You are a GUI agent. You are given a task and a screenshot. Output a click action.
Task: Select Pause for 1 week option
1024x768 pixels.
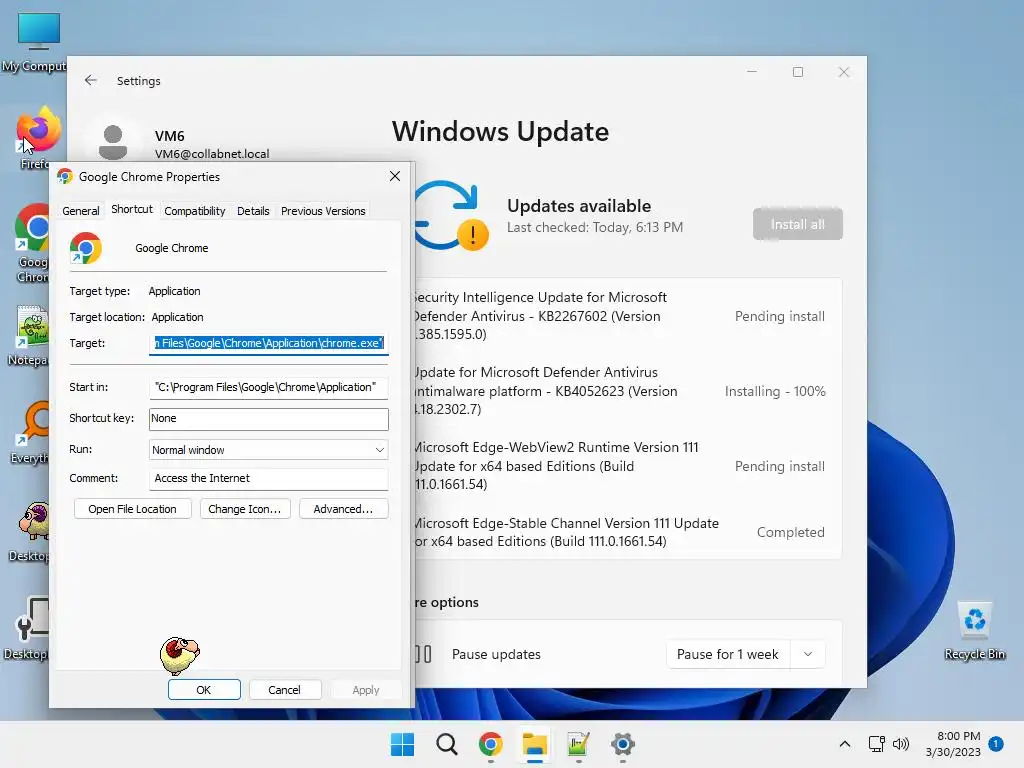coord(728,654)
